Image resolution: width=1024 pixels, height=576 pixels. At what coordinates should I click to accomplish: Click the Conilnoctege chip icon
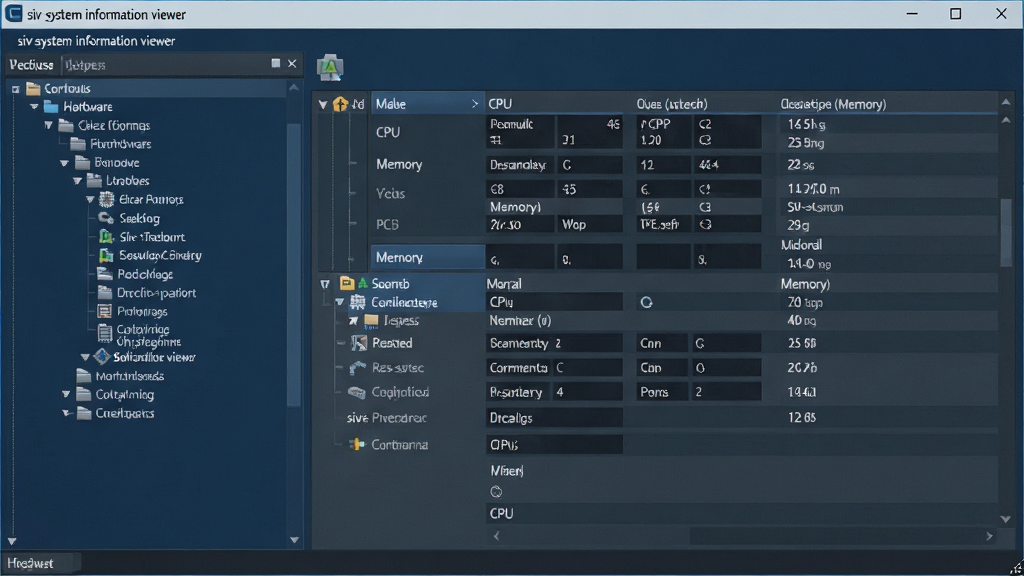click(358, 302)
